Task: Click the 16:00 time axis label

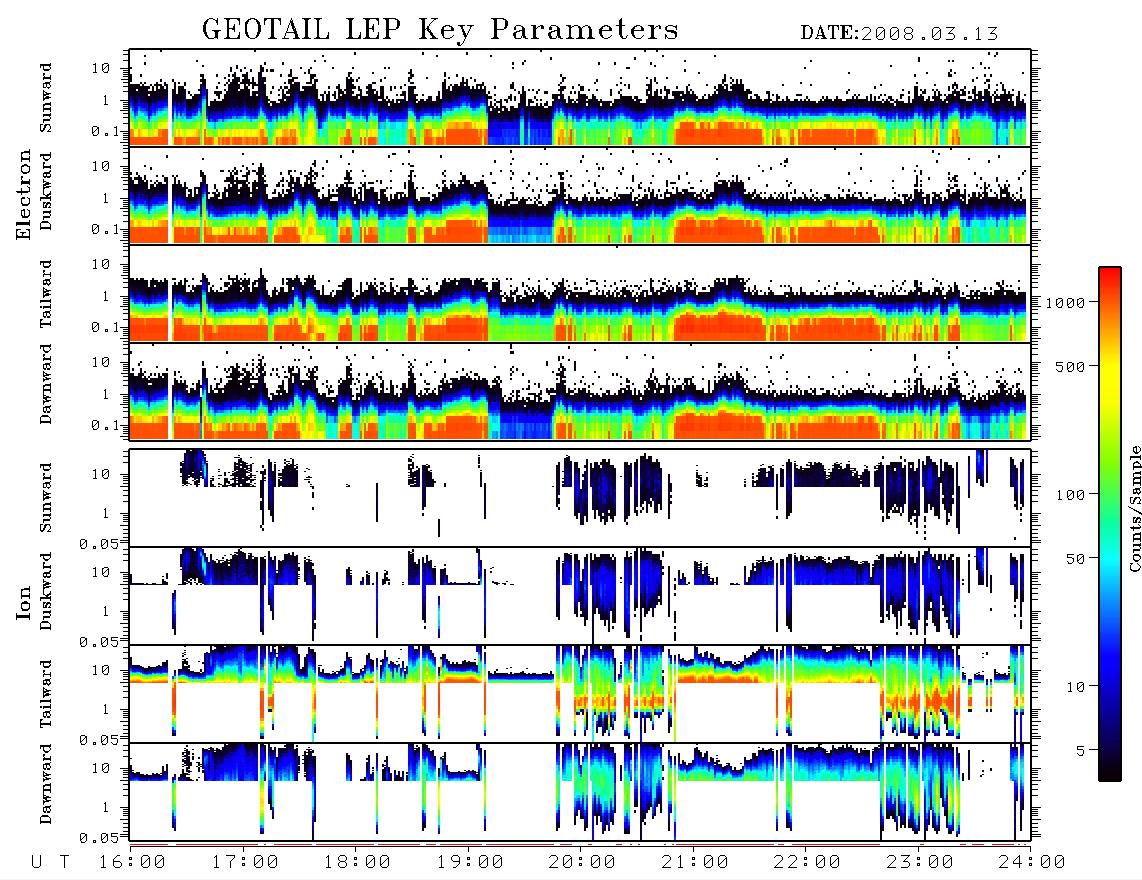Action: tap(133, 863)
